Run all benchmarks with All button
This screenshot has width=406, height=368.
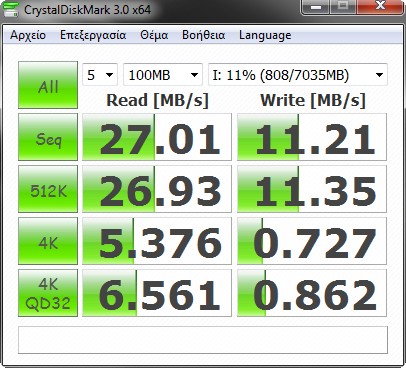(x=48, y=85)
